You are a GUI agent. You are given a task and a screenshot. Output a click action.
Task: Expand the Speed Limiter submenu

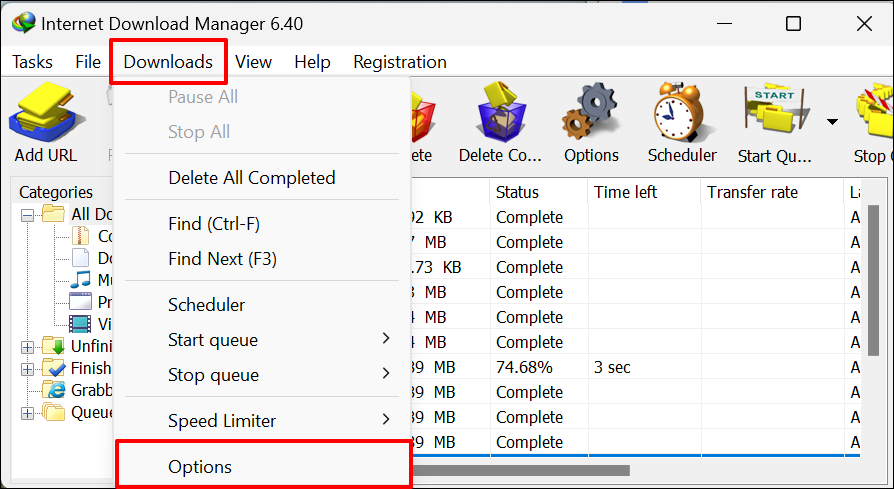(x=386, y=420)
